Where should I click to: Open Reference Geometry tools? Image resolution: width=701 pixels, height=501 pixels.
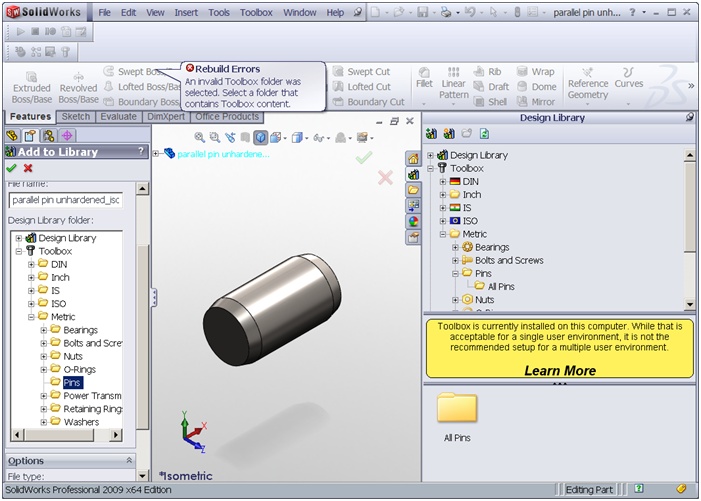click(x=588, y=84)
